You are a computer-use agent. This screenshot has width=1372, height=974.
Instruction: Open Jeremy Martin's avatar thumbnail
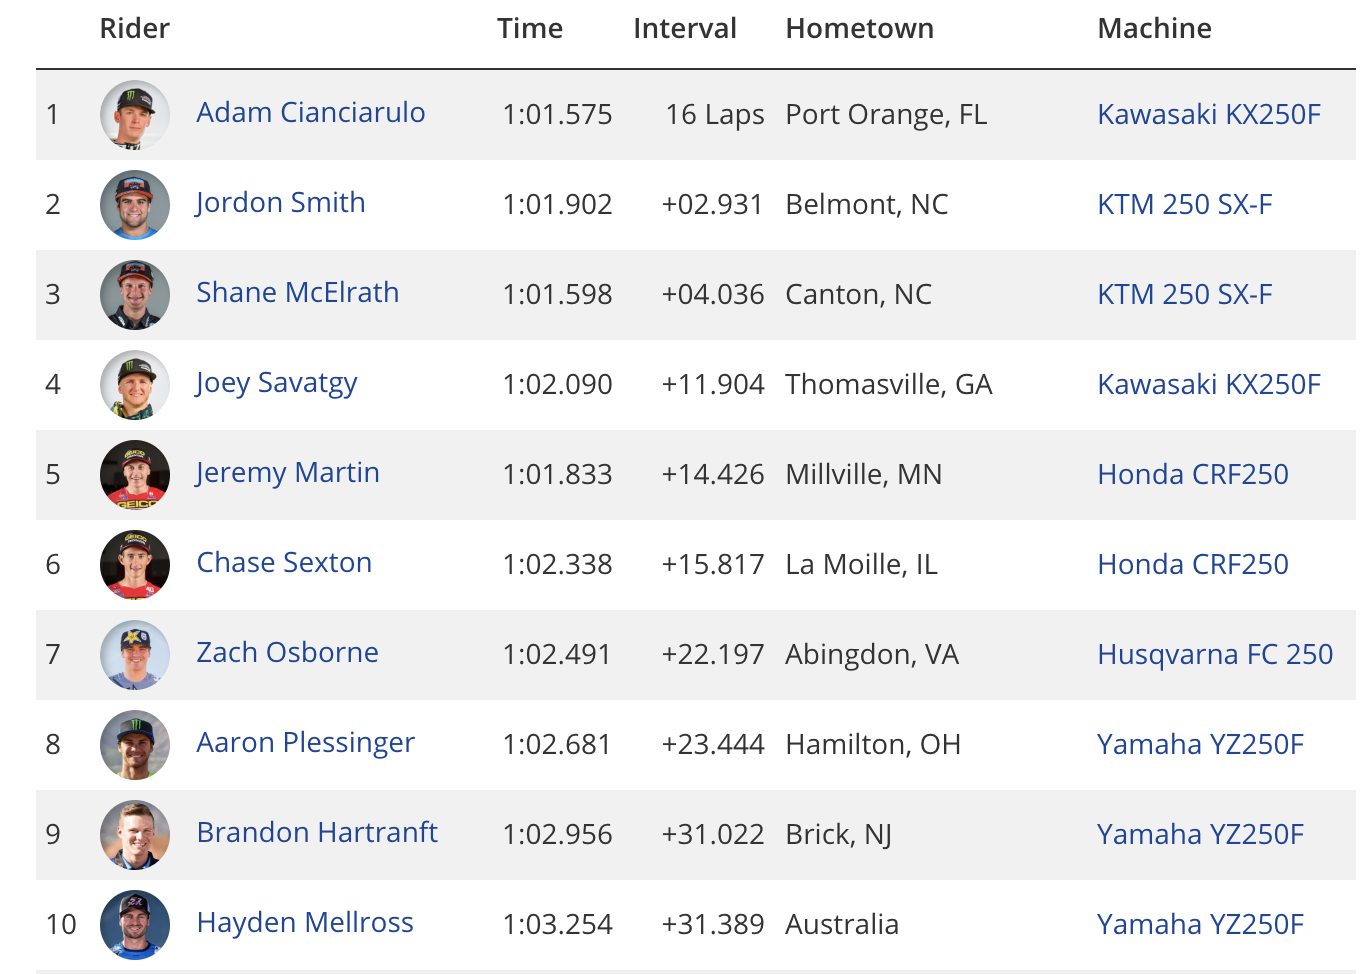[135, 475]
